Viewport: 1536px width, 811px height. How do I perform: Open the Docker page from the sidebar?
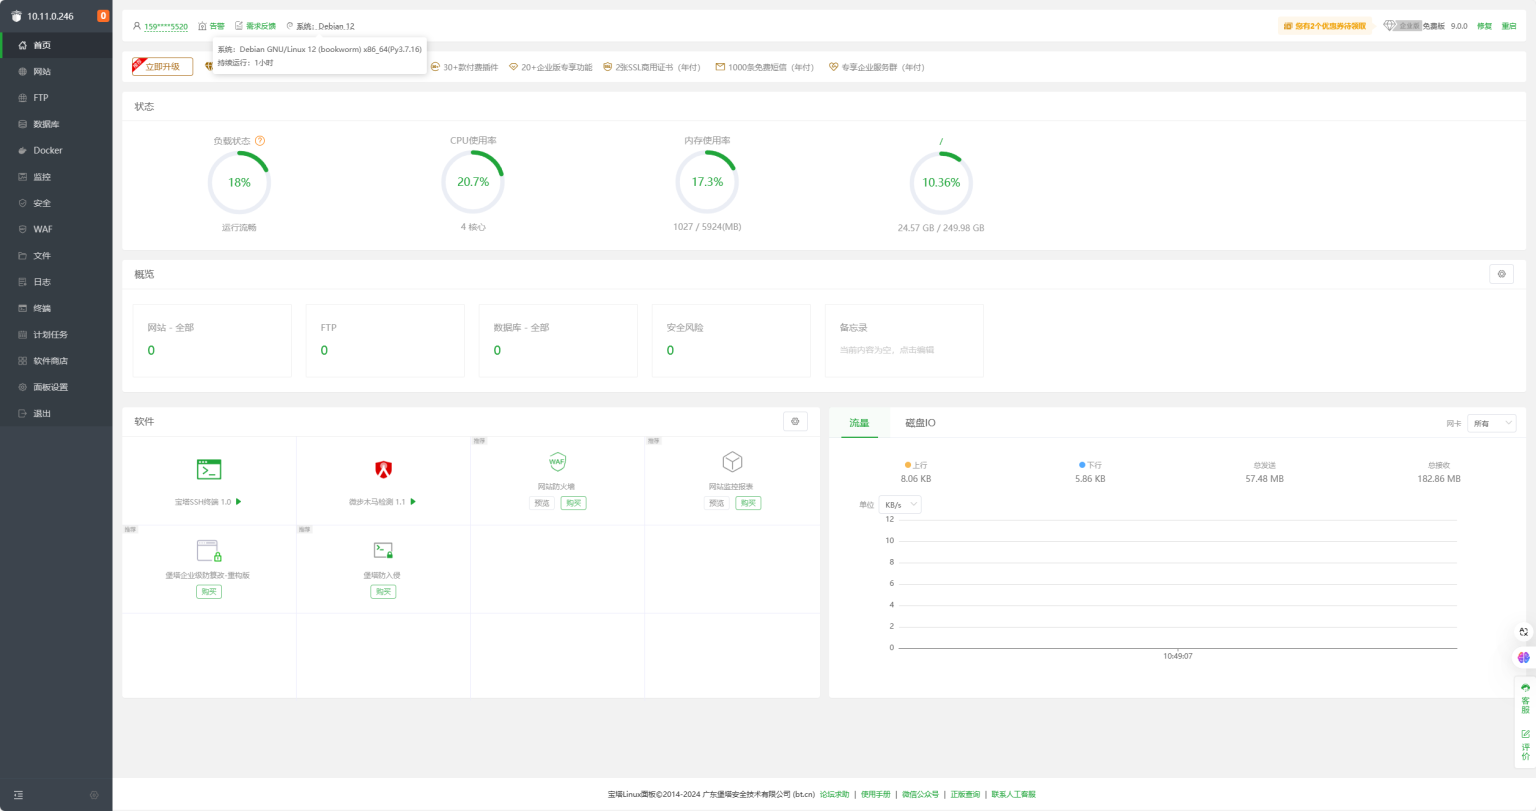(x=47, y=151)
